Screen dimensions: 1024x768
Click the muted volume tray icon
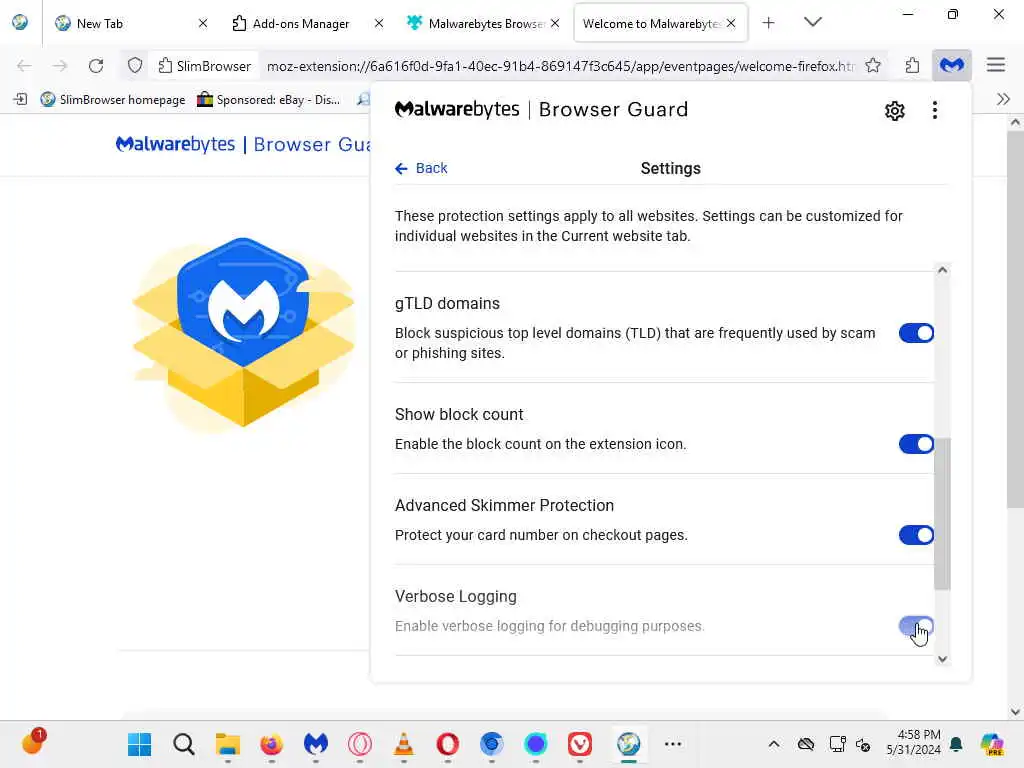863,744
